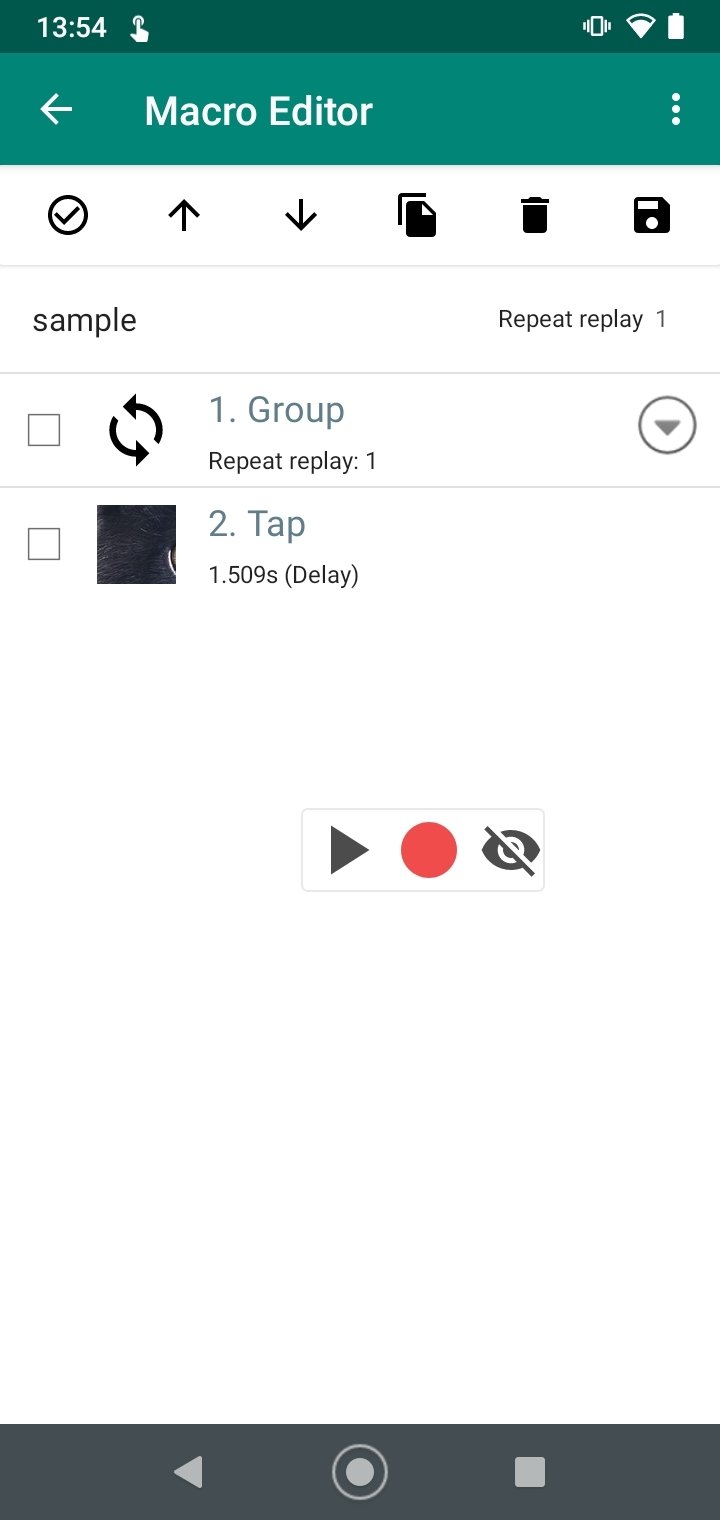Change the Repeat replay count value
The height and width of the screenshot is (1520, 720).
click(x=661, y=319)
